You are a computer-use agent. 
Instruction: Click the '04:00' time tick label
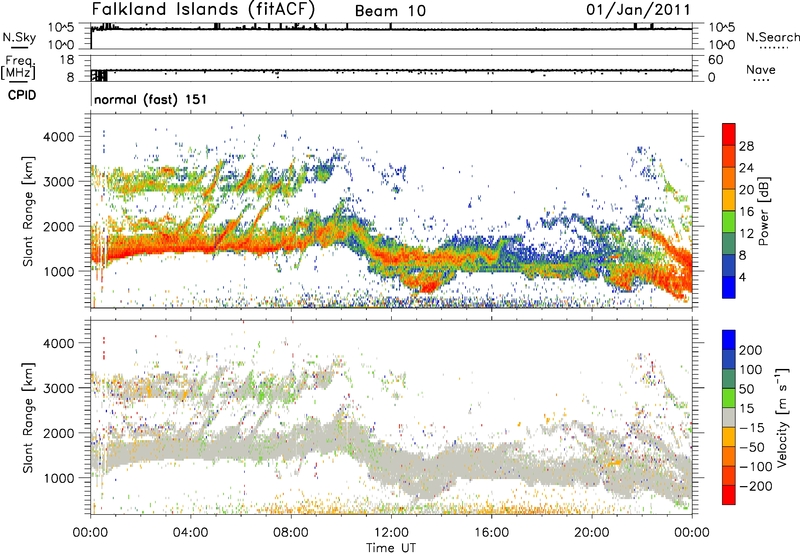191,533
